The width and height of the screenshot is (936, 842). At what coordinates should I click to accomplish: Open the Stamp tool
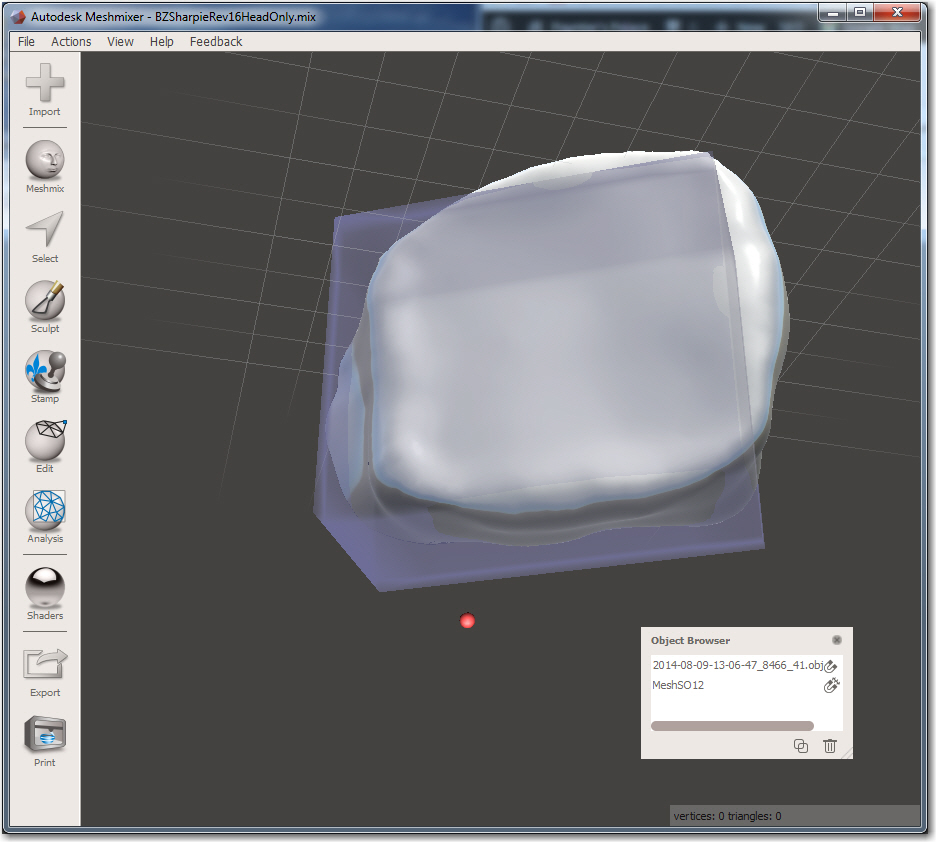pos(45,377)
